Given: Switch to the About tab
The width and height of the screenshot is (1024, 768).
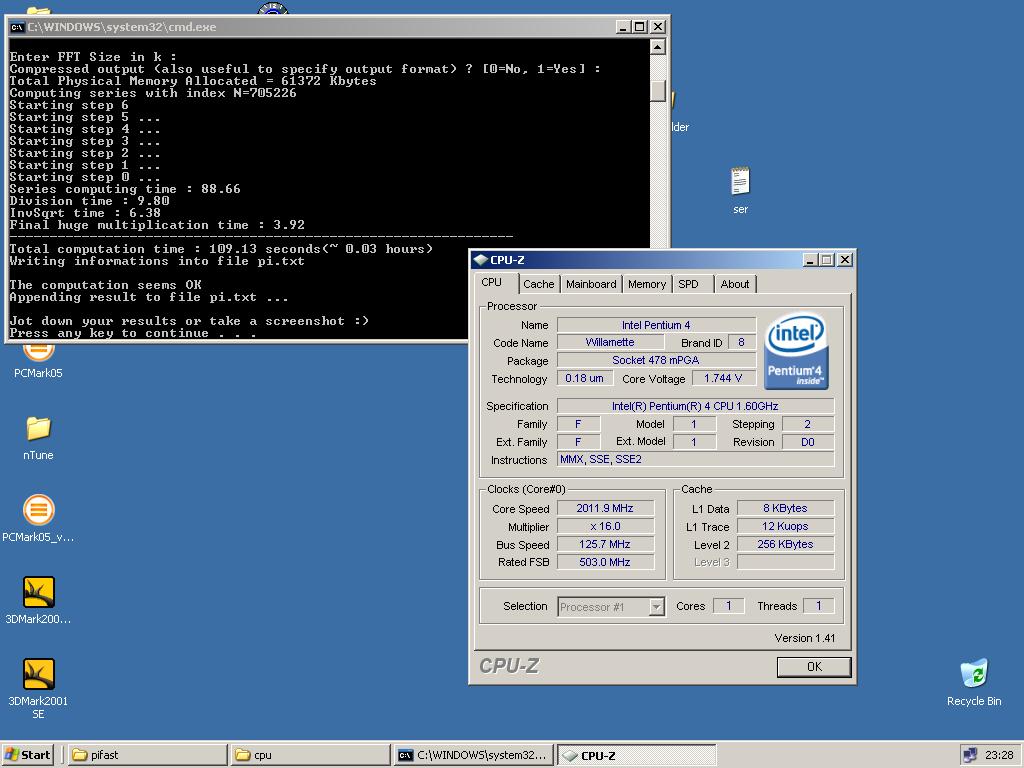Looking at the screenshot, I should click(x=735, y=284).
